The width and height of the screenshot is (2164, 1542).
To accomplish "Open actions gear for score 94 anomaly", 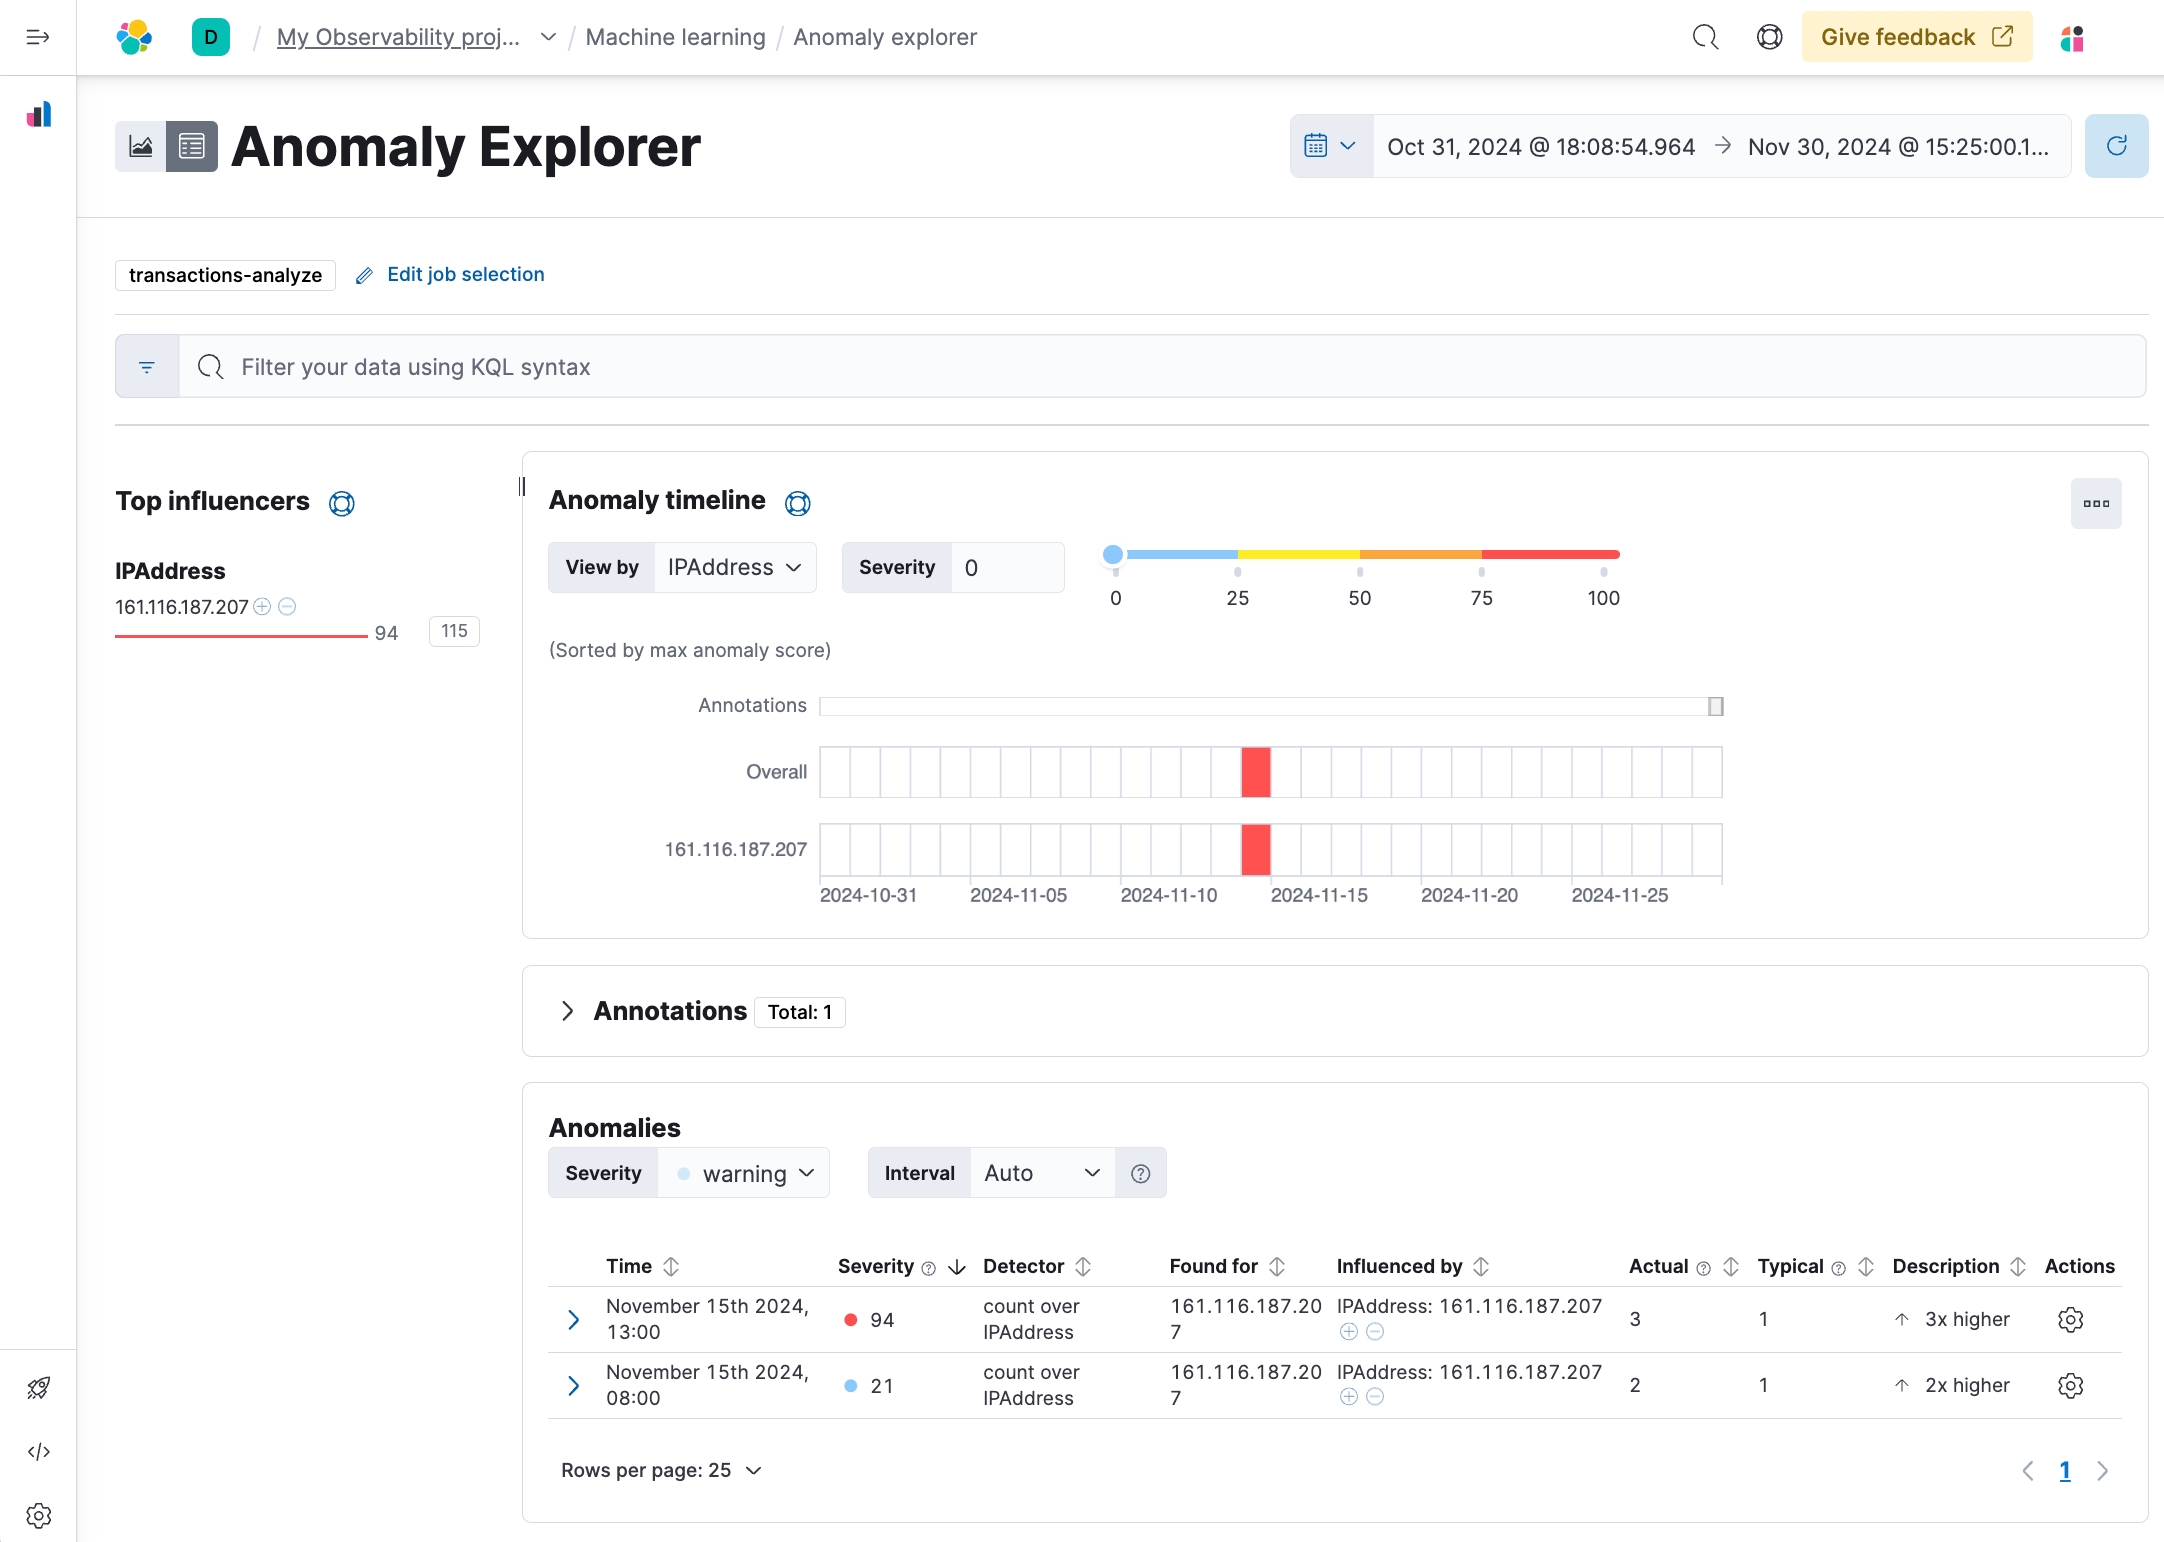I will tap(2070, 1319).
